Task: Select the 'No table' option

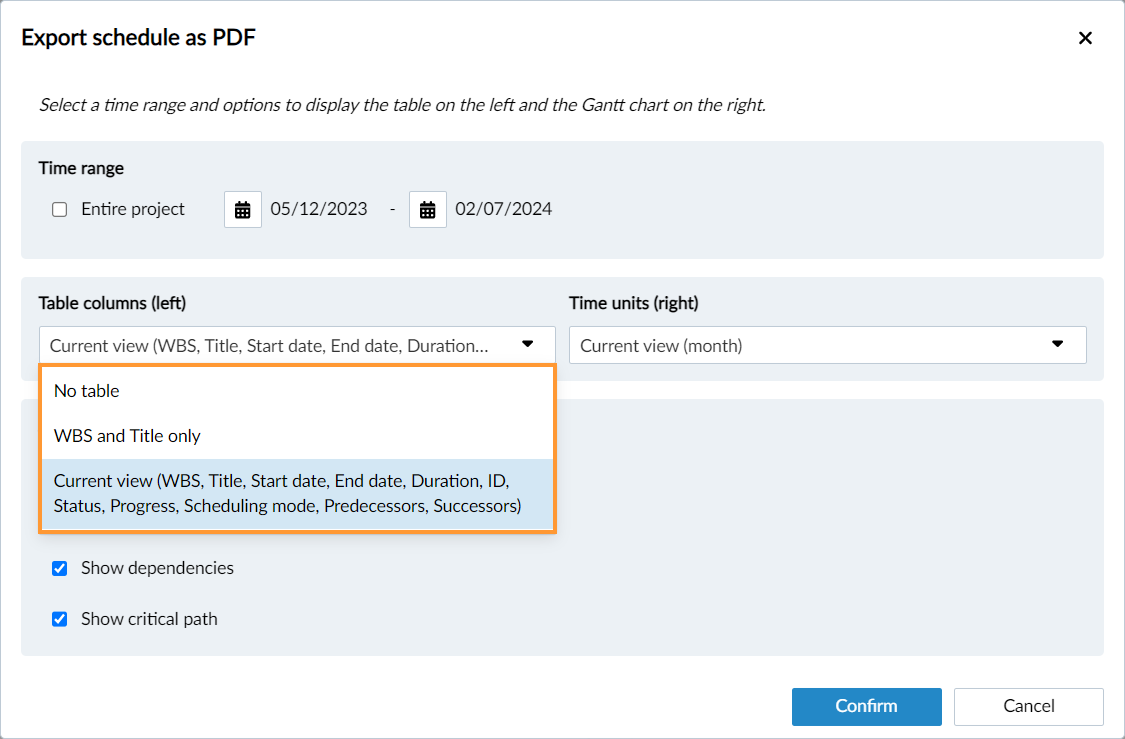Action: (x=87, y=391)
